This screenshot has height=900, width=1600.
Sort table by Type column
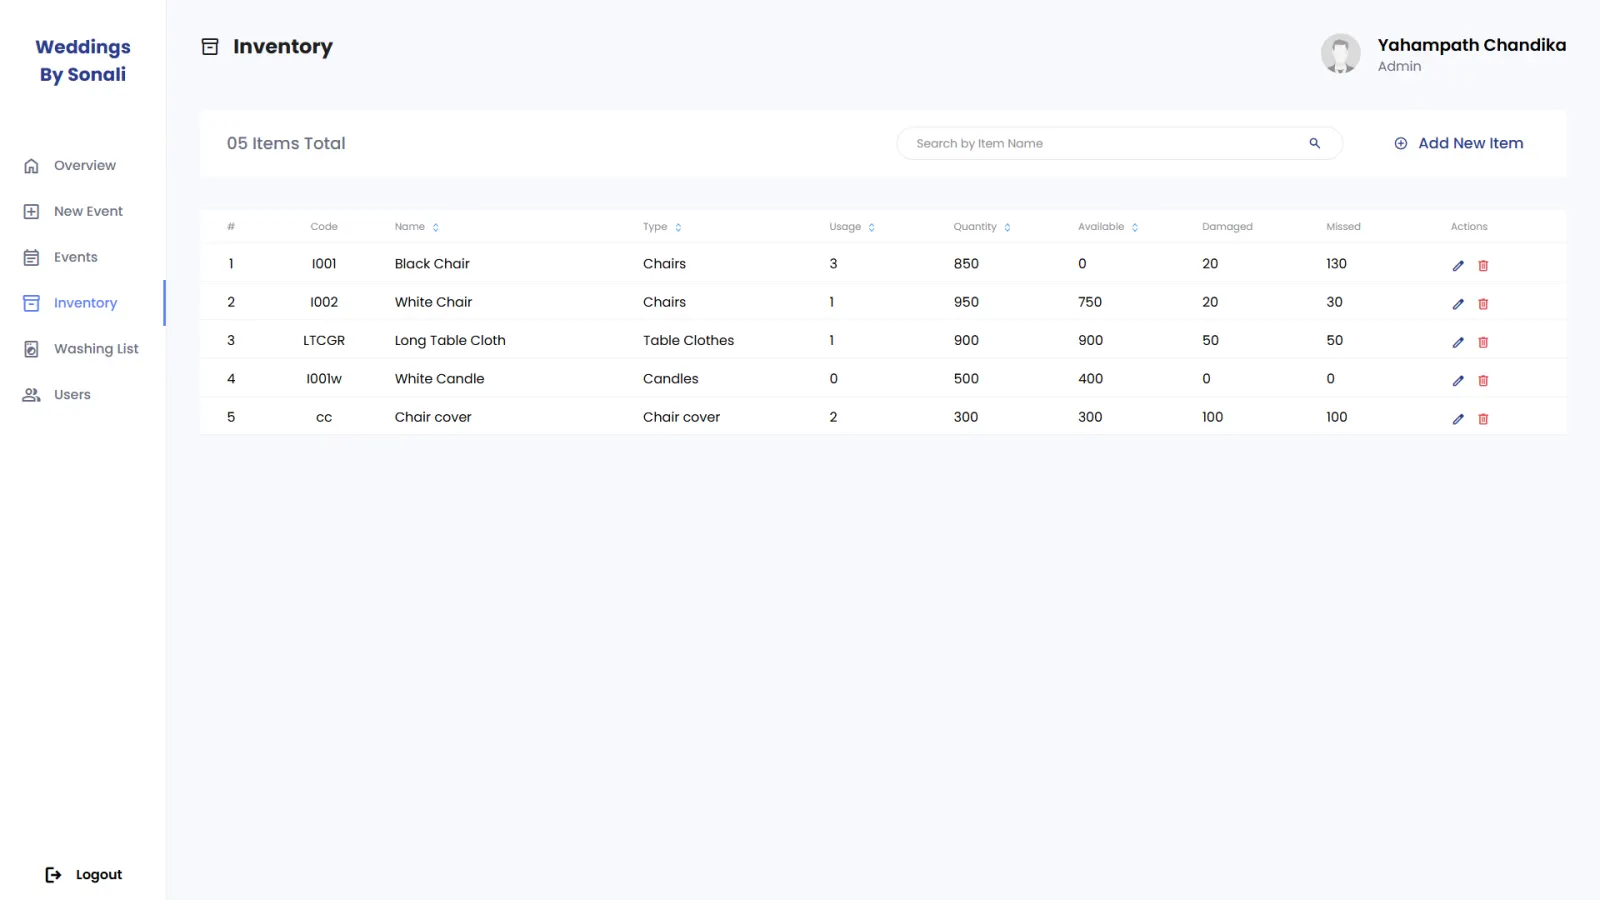point(678,228)
